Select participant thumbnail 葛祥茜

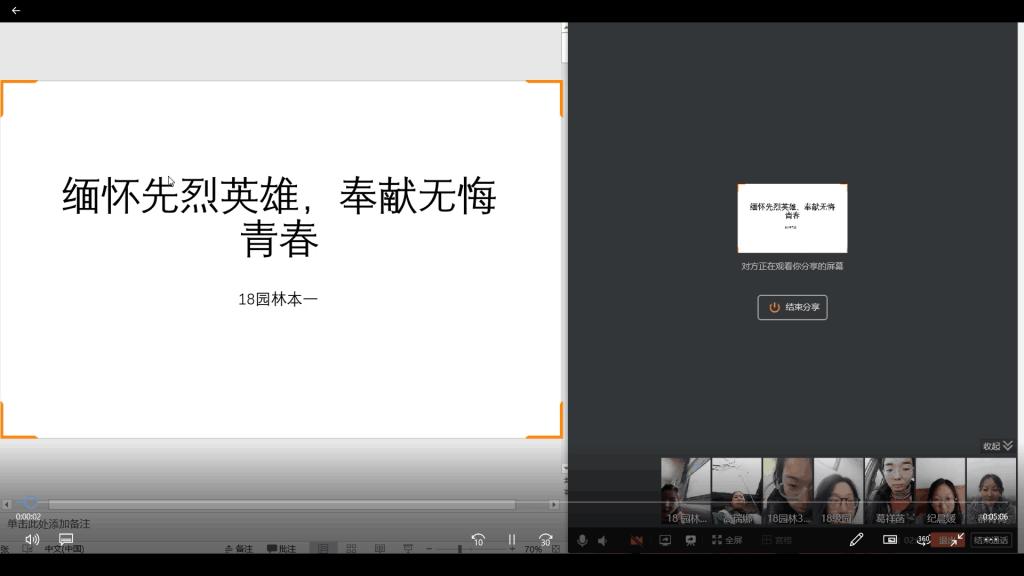point(889,490)
